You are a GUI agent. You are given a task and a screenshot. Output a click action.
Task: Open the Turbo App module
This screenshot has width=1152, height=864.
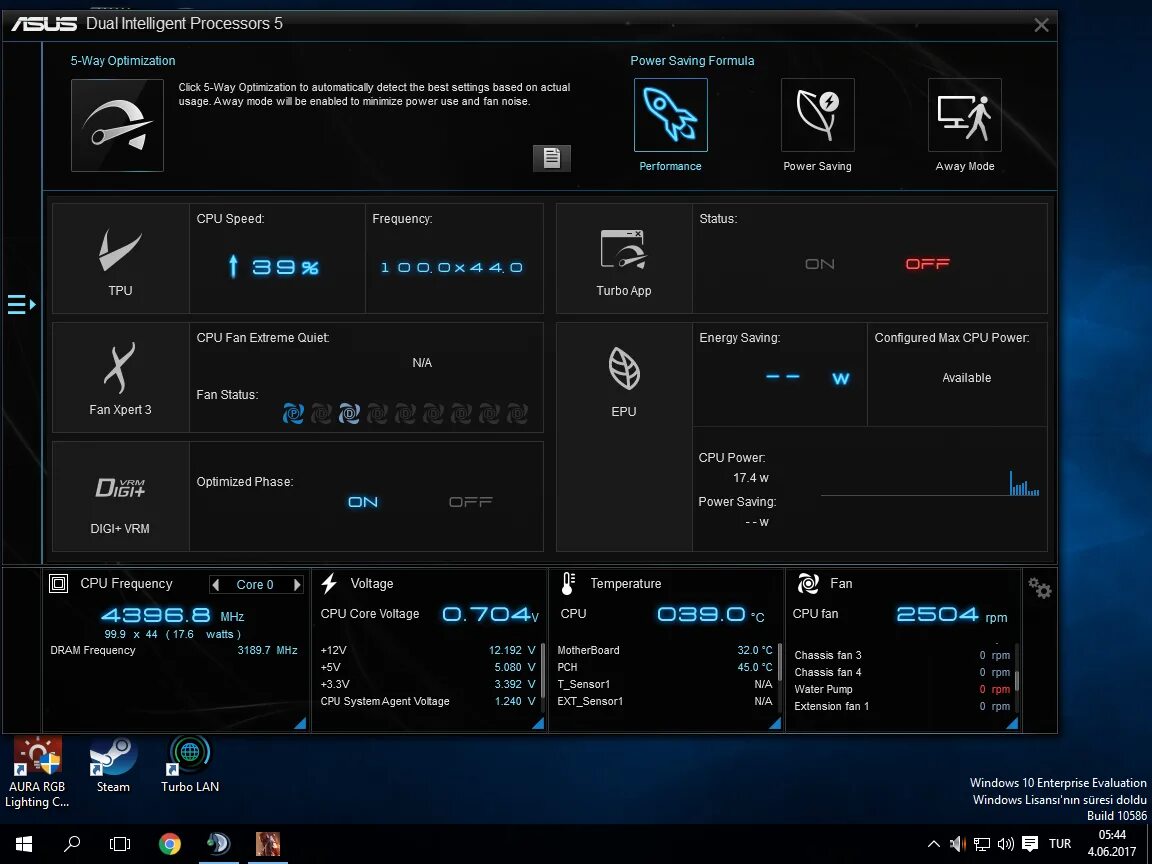[x=624, y=259]
